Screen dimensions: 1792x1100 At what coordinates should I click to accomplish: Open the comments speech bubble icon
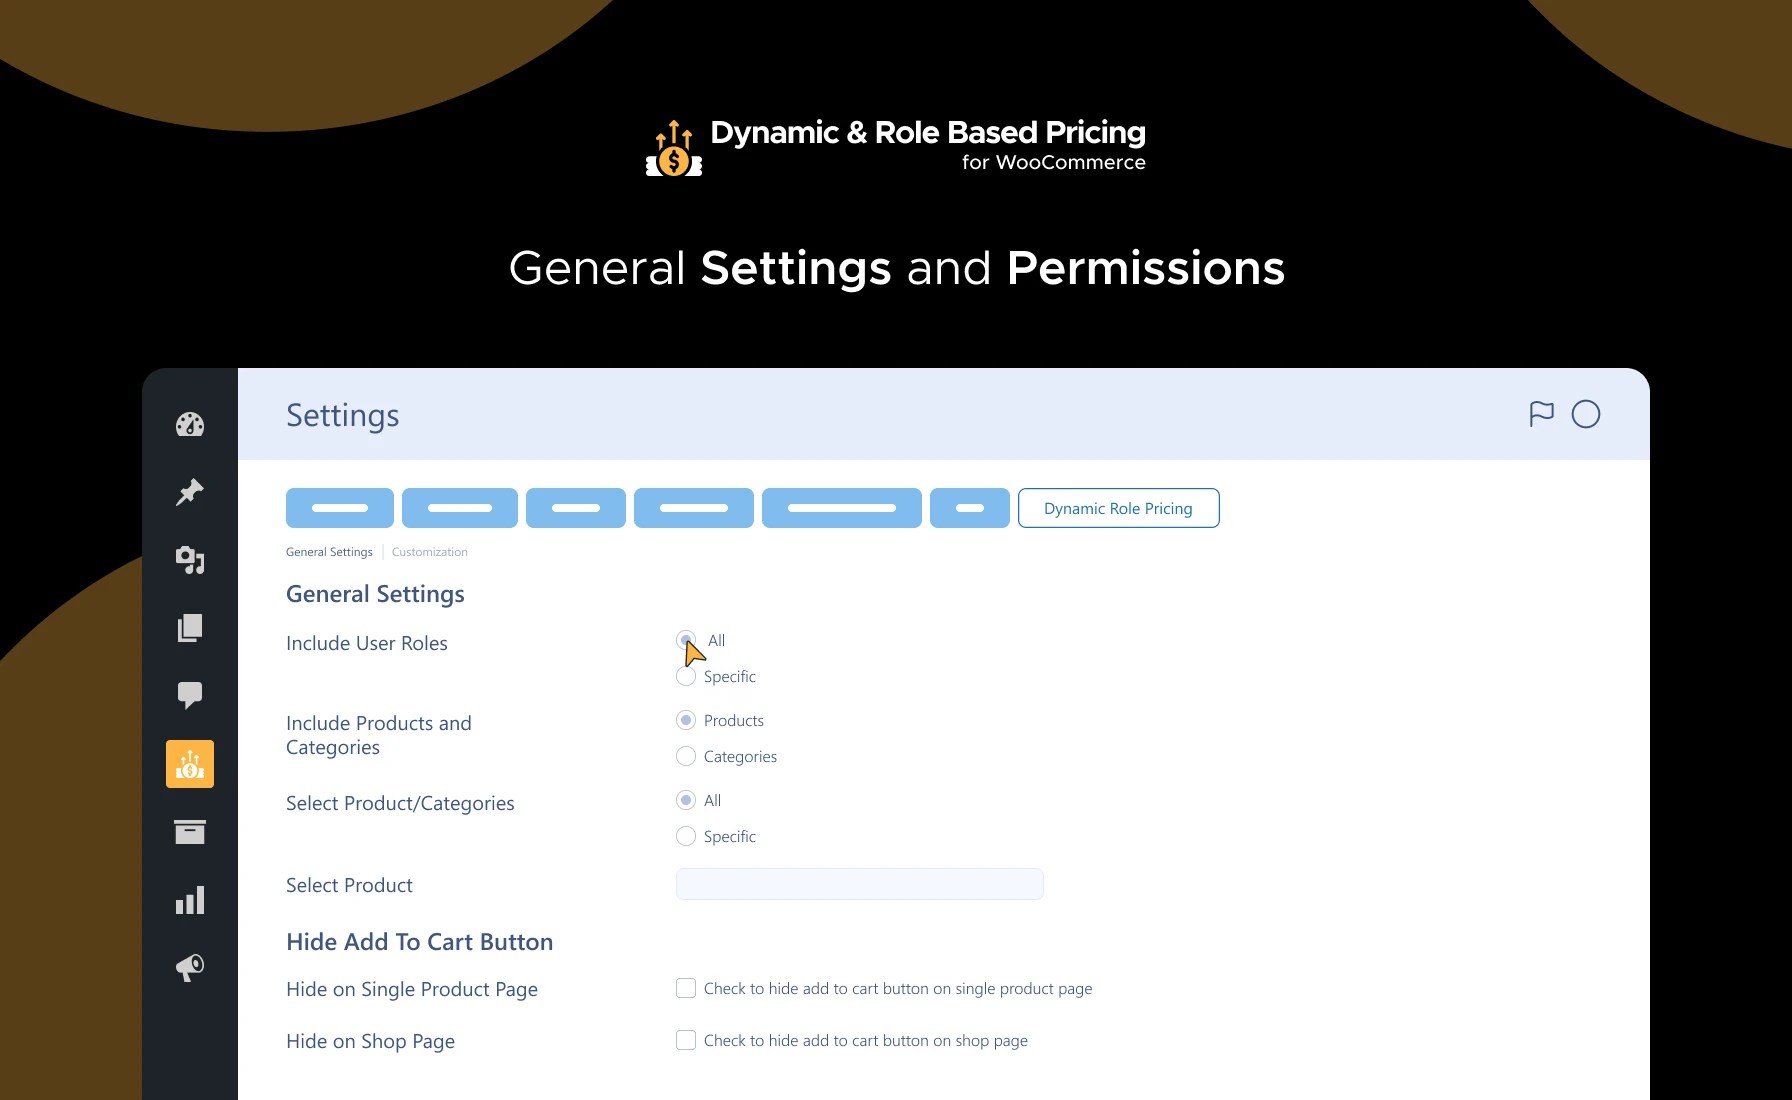(189, 695)
